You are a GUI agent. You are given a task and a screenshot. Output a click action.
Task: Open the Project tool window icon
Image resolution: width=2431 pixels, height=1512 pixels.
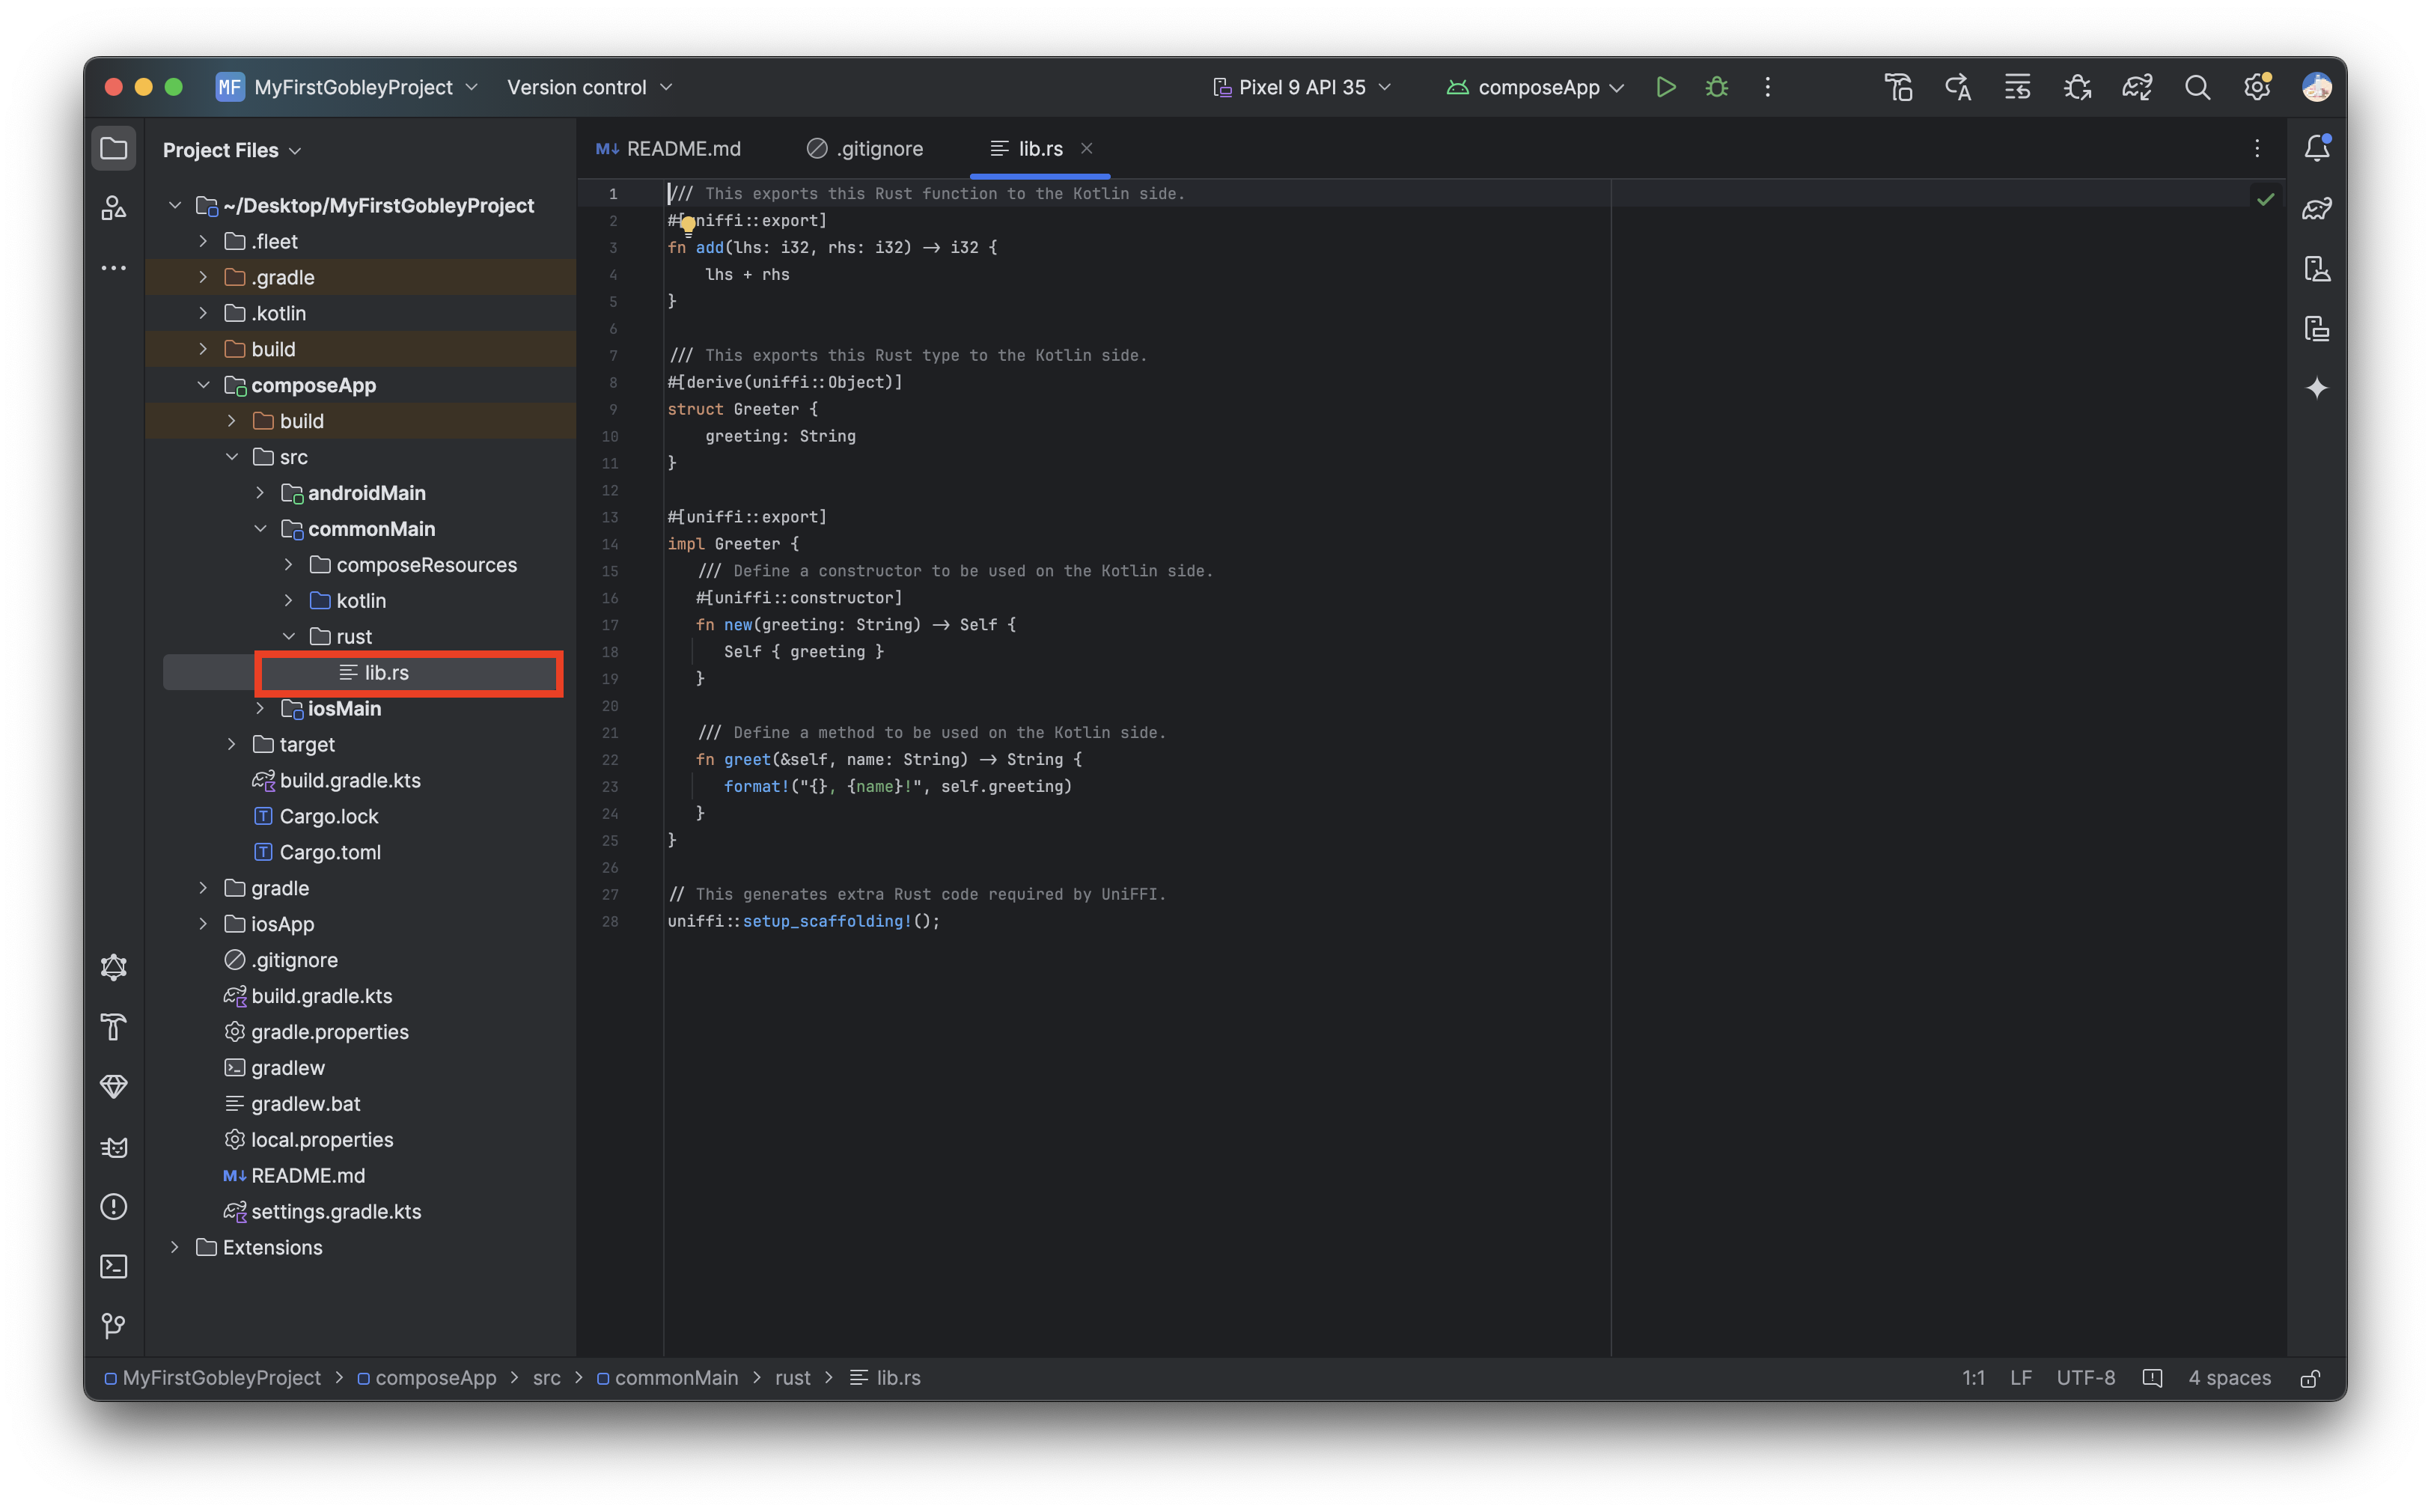click(x=114, y=149)
